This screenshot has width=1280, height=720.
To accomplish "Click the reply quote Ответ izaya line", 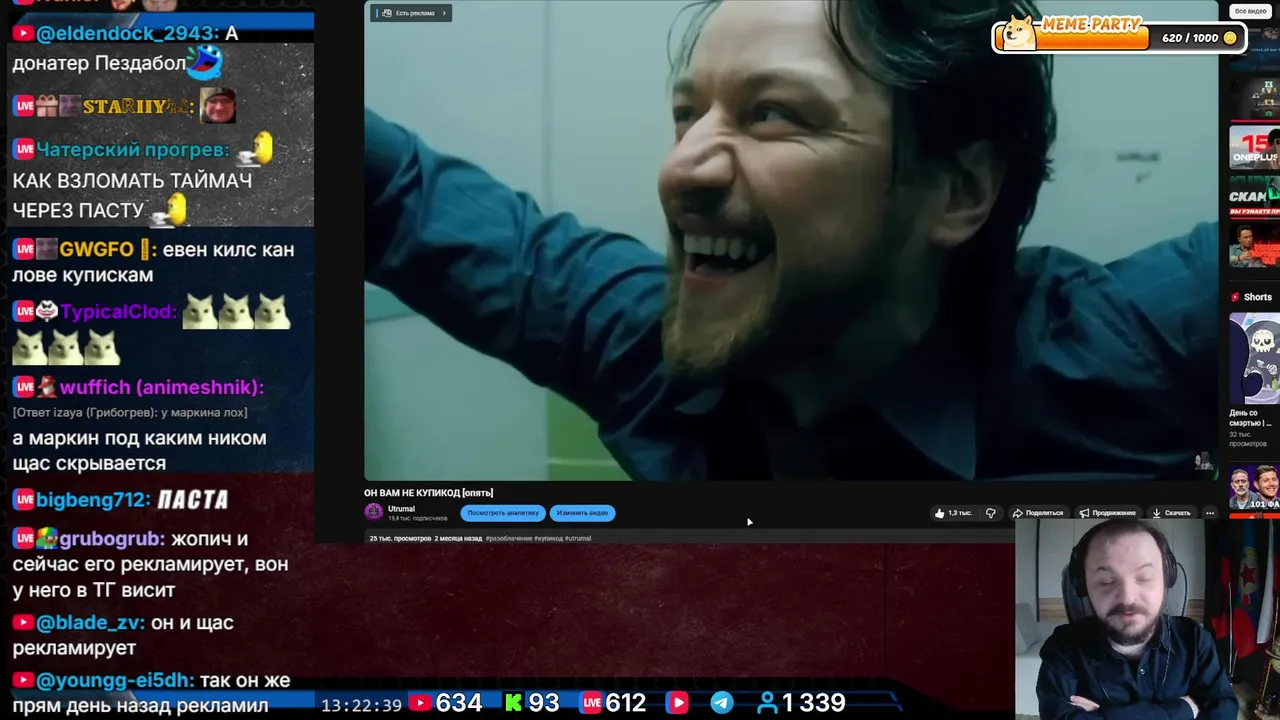I will click(x=130, y=412).
